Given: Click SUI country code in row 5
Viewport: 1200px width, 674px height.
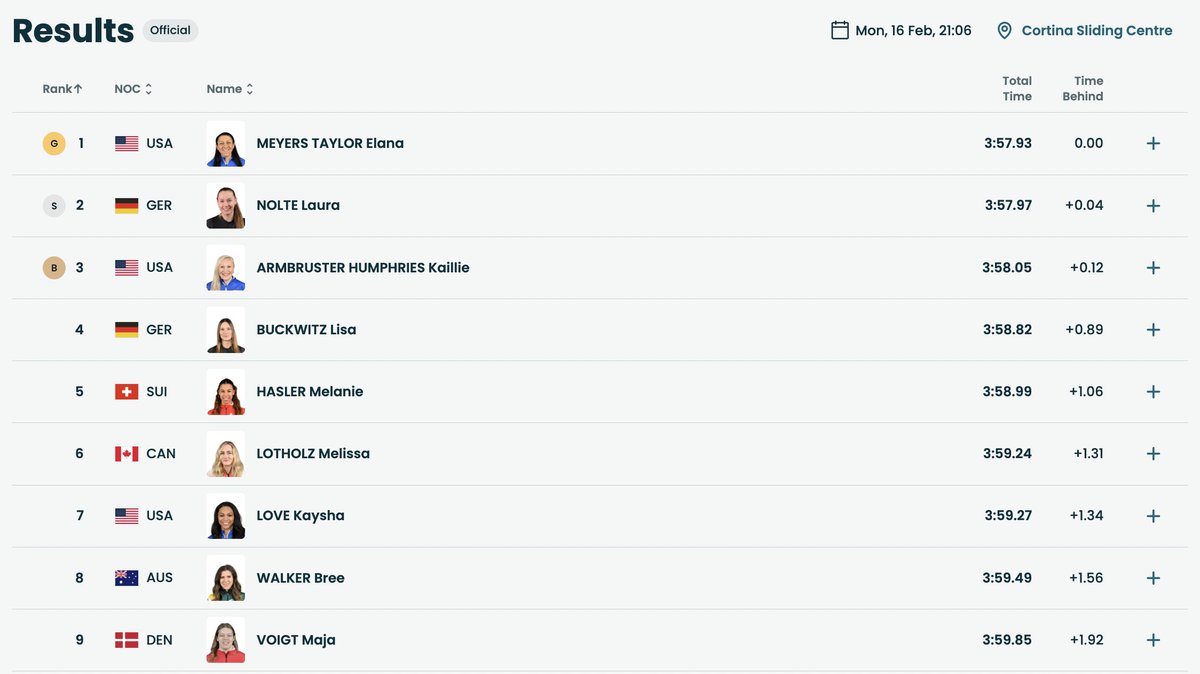Looking at the screenshot, I should pos(157,391).
